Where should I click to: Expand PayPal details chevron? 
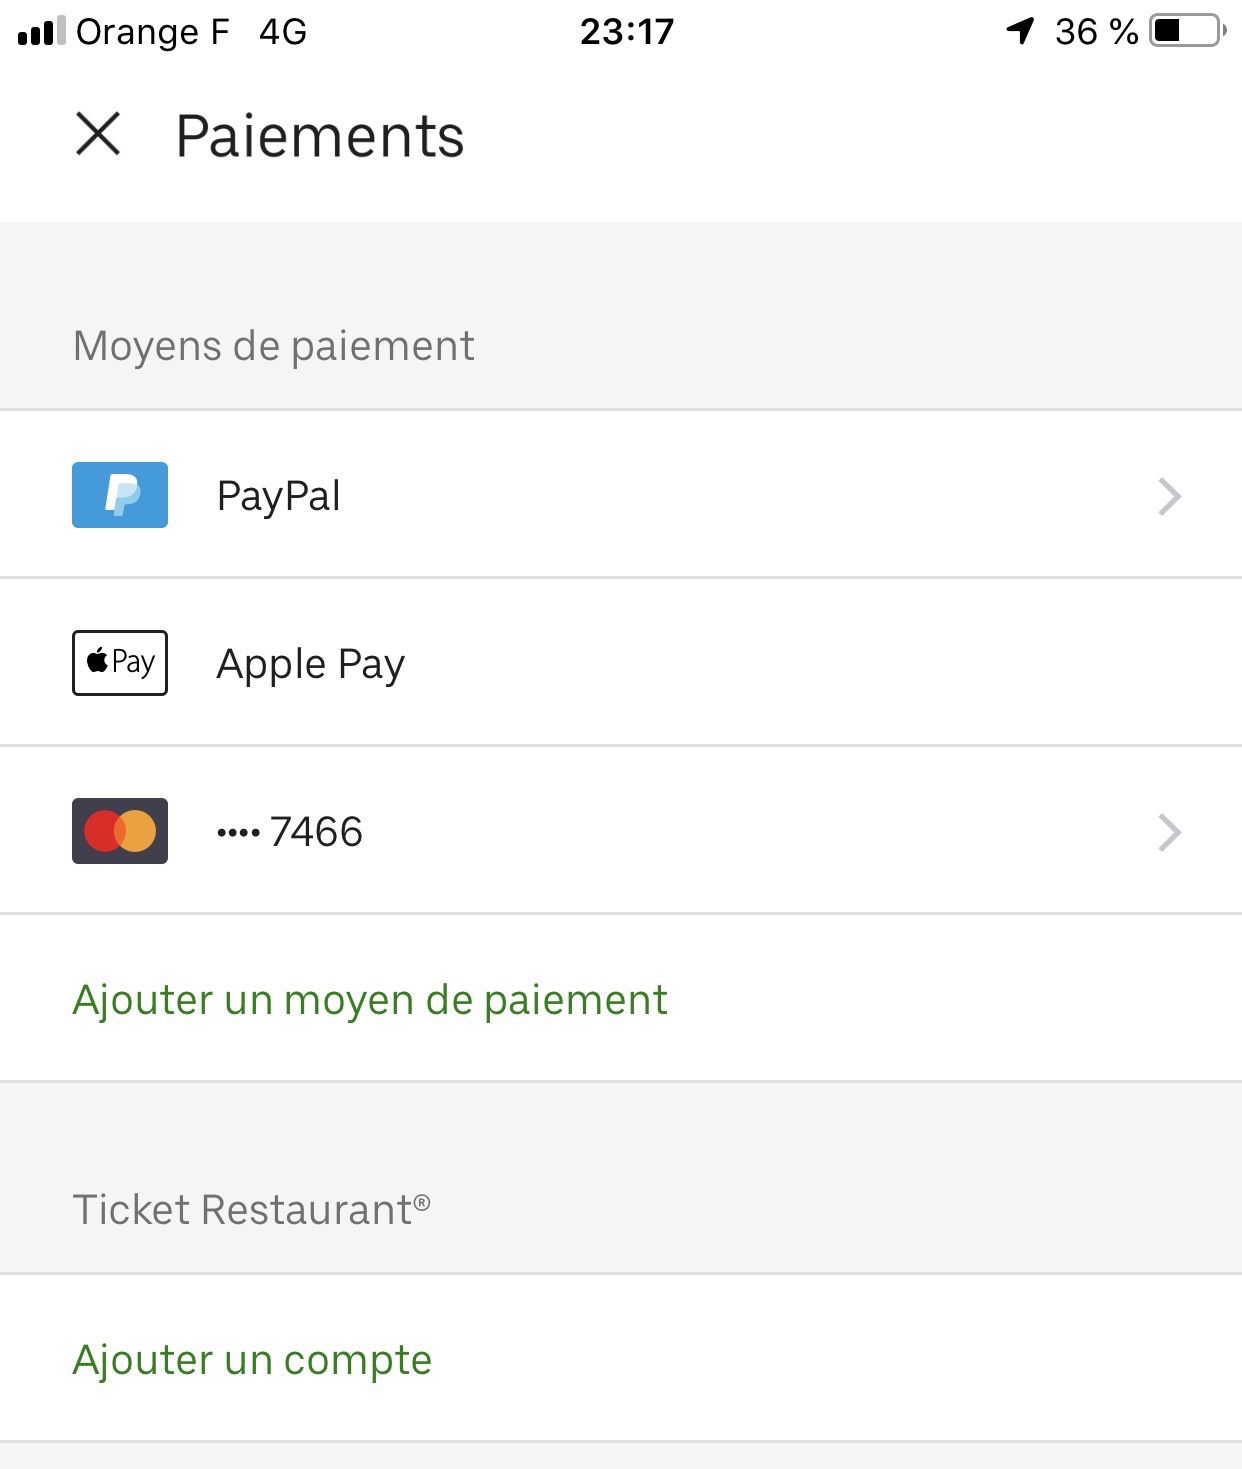click(x=1169, y=496)
